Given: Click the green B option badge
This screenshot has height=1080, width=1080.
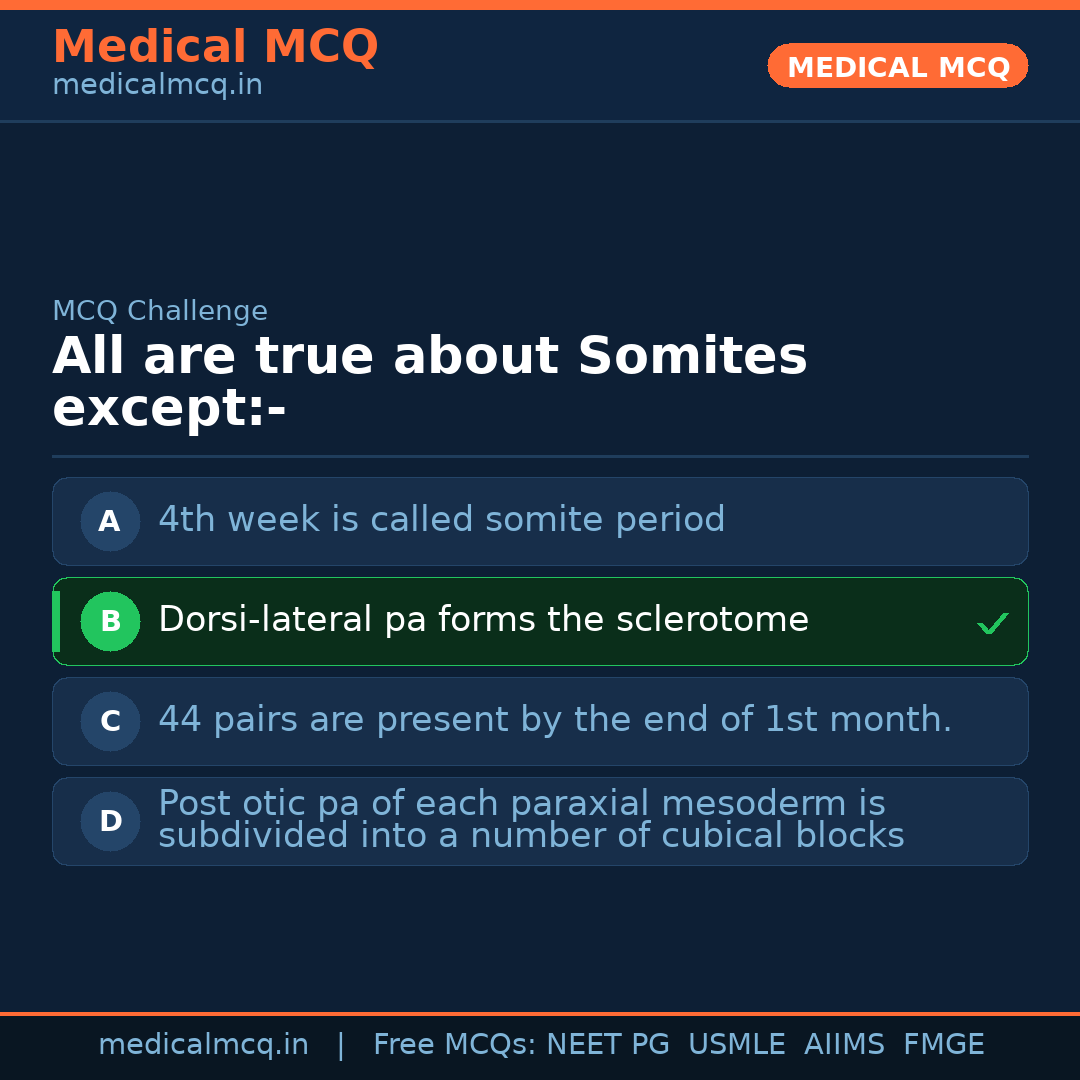Looking at the screenshot, I should (x=110, y=621).
